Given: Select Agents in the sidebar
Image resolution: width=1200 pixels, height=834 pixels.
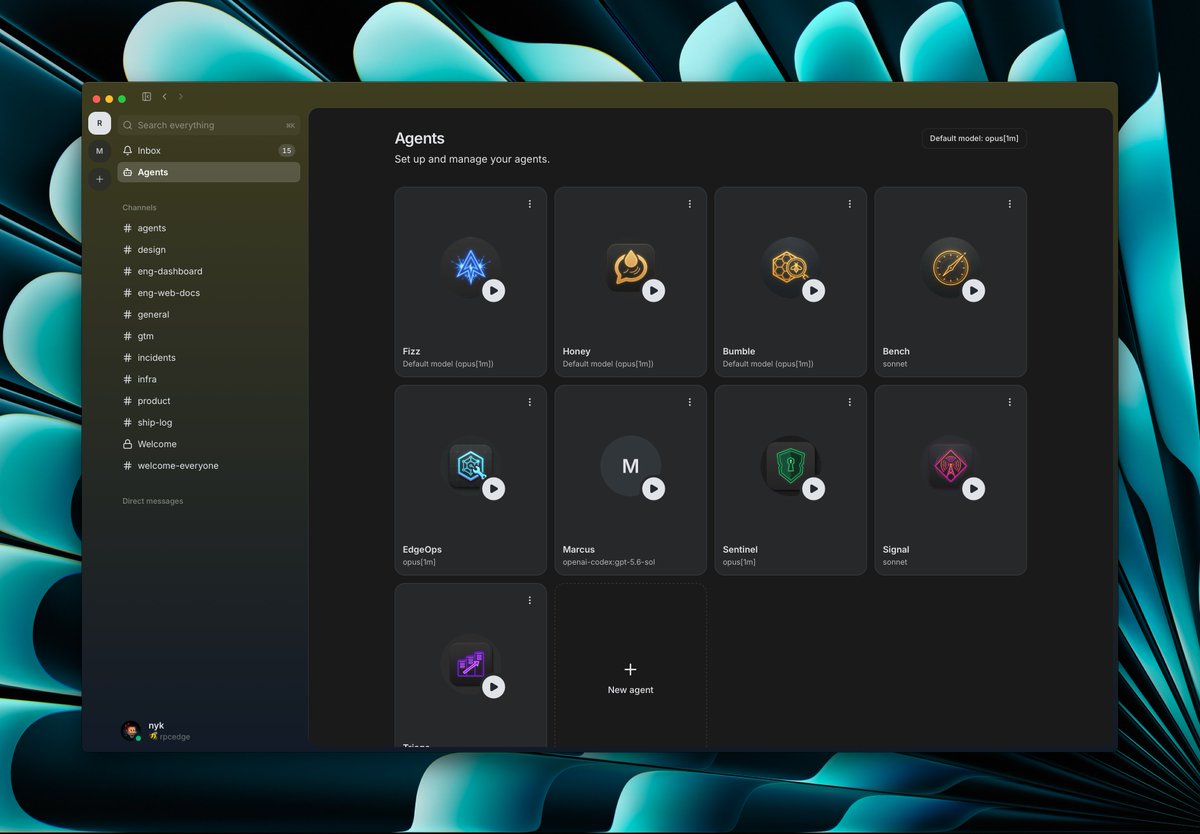Looking at the screenshot, I should coord(208,172).
